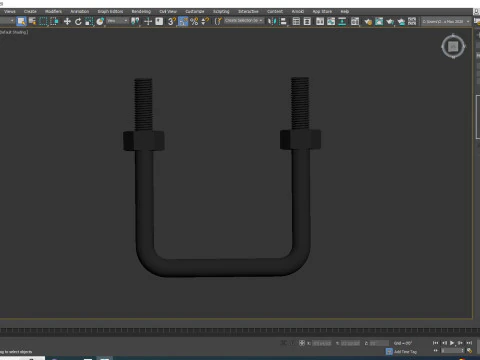Image resolution: width=480 pixels, height=360 pixels.
Task: Toggle Percent Snap
Action: pos(194,21)
